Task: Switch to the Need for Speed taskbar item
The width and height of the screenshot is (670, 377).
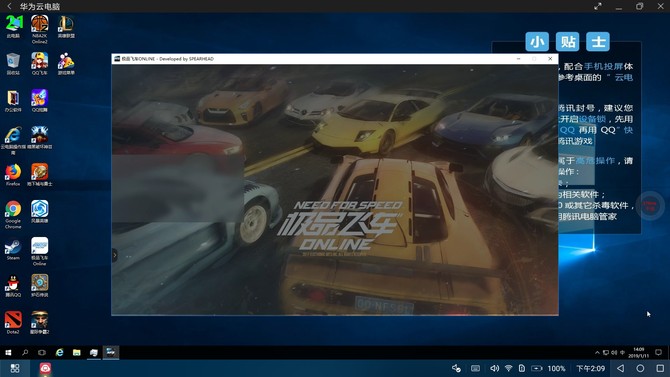Action: [111, 353]
